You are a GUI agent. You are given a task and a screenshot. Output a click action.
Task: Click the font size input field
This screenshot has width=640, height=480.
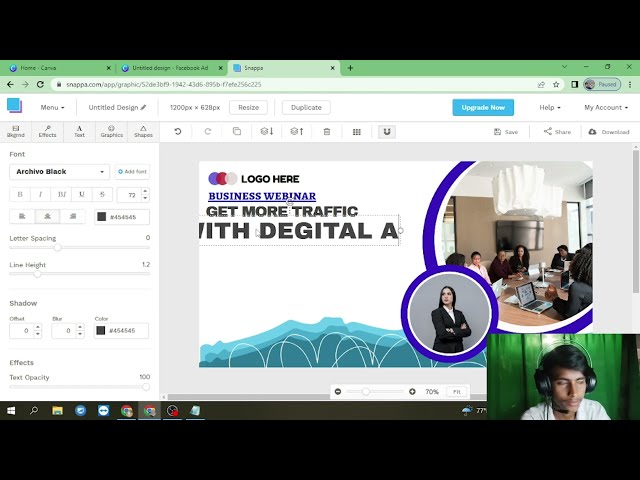pyautogui.click(x=129, y=195)
